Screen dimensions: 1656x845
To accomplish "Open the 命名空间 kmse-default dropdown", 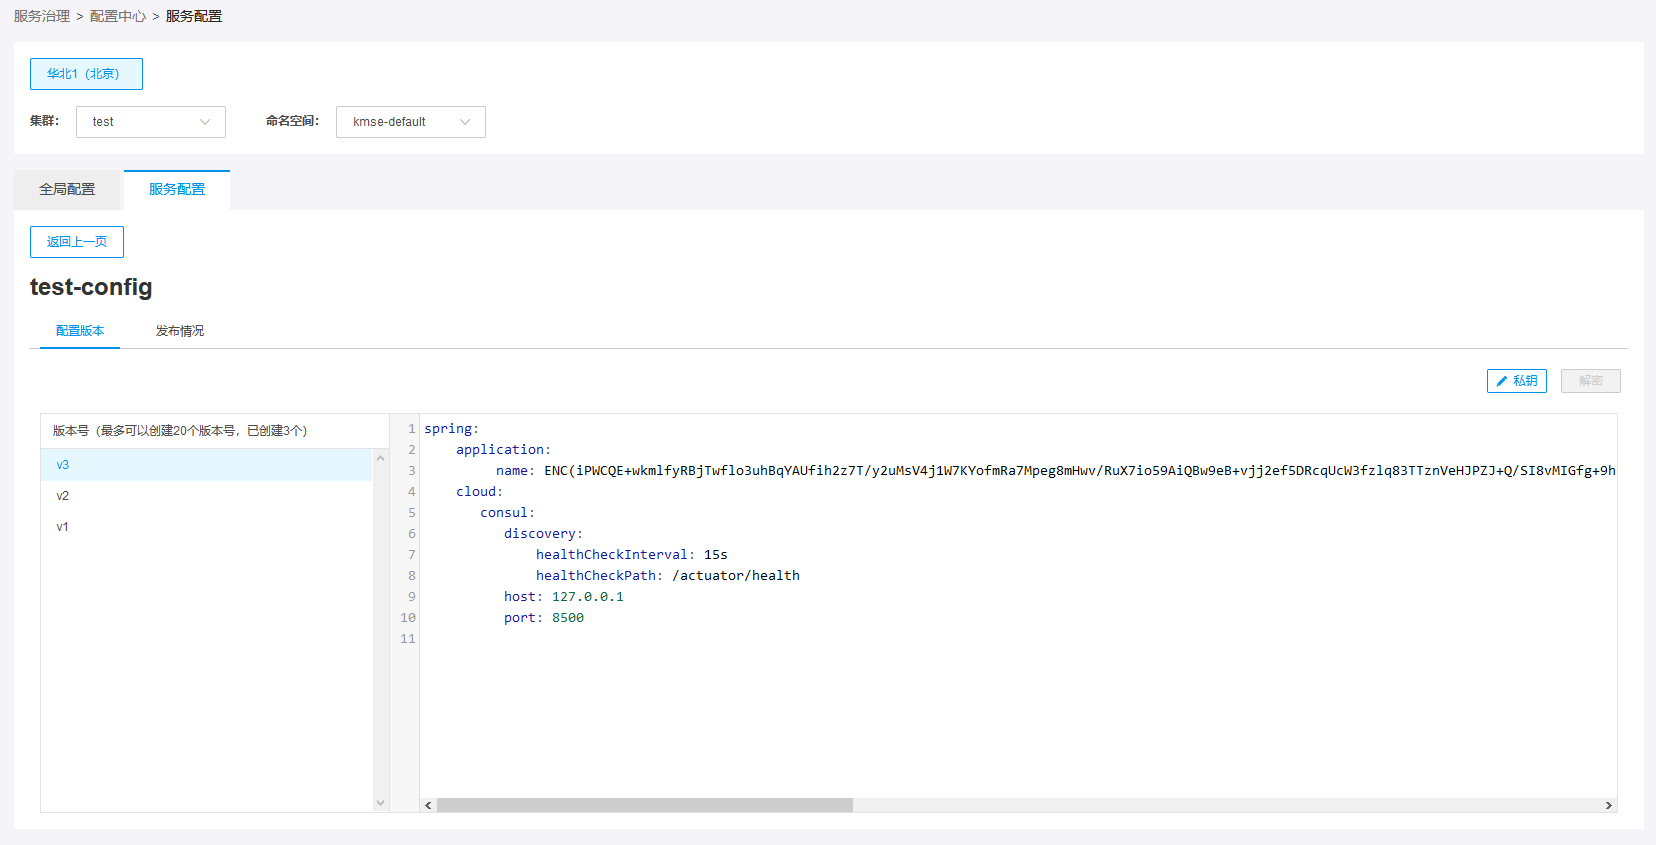I will point(411,122).
